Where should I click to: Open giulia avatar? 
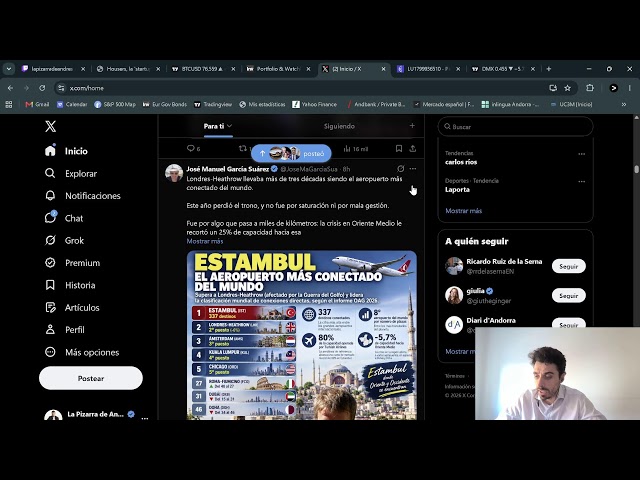(x=454, y=296)
